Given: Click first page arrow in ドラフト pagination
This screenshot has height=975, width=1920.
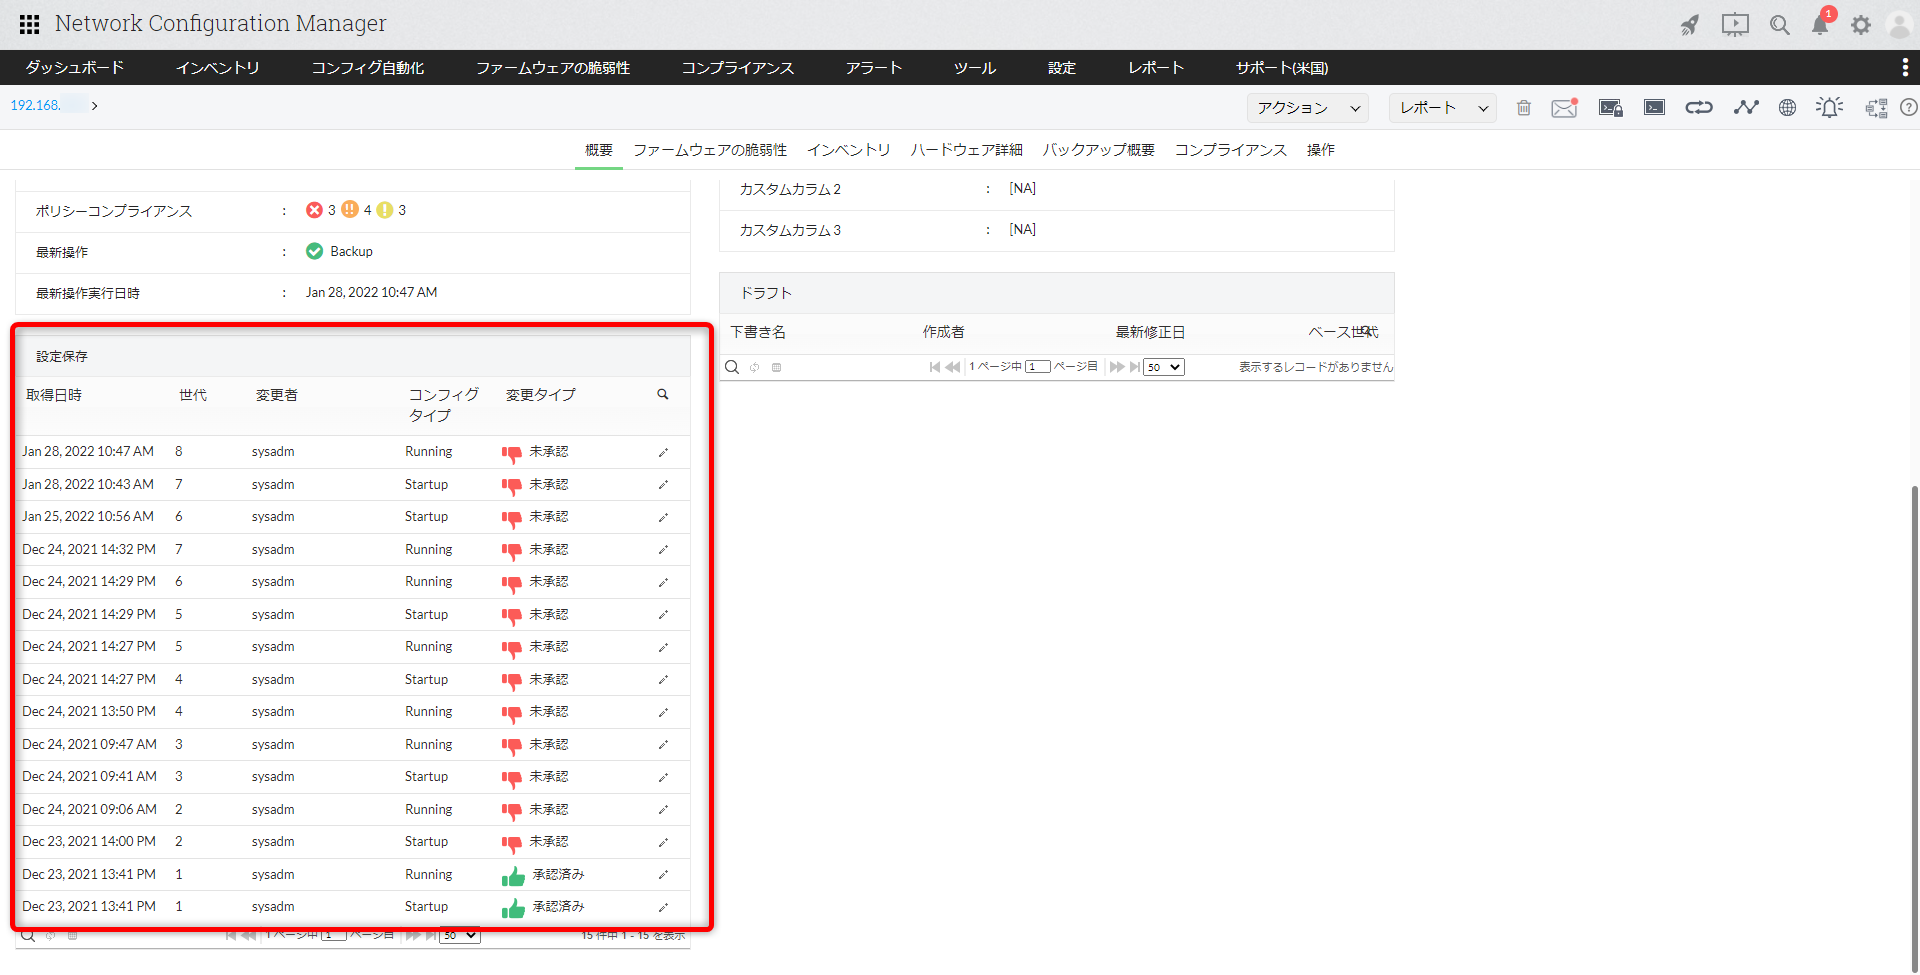Looking at the screenshot, I should (935, 367).
